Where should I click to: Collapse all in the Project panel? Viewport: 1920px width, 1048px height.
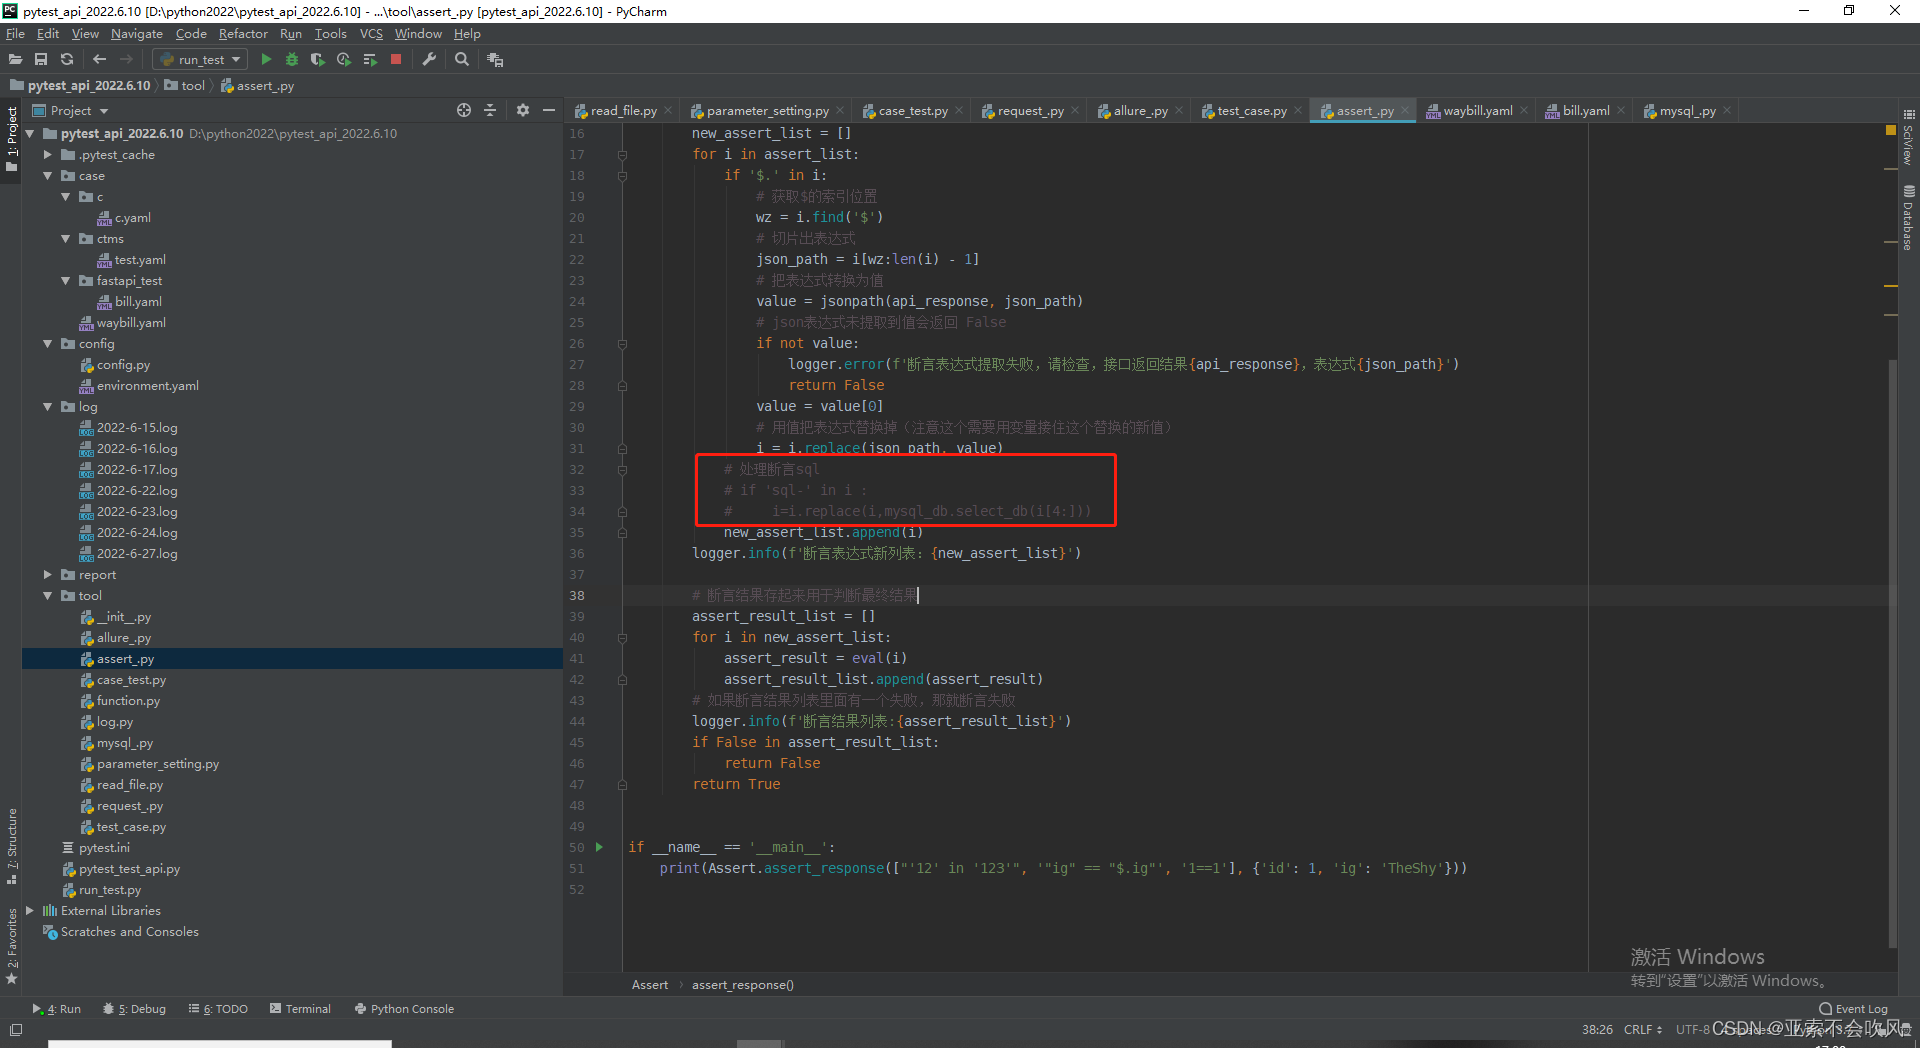pyautogui.click(x=490, y=110)
